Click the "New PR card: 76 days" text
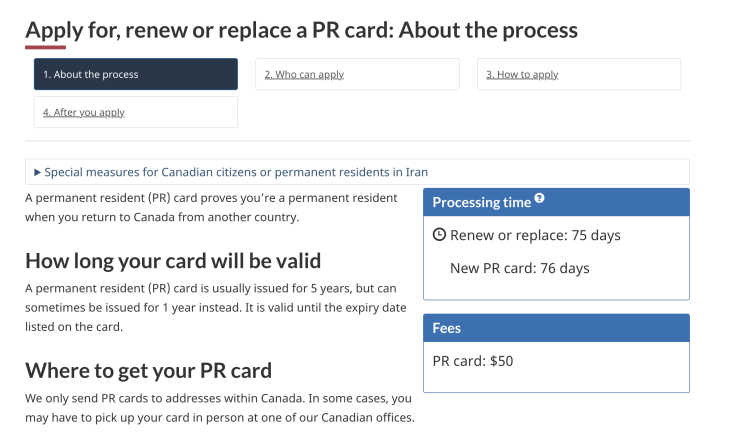 pos(520,268)
